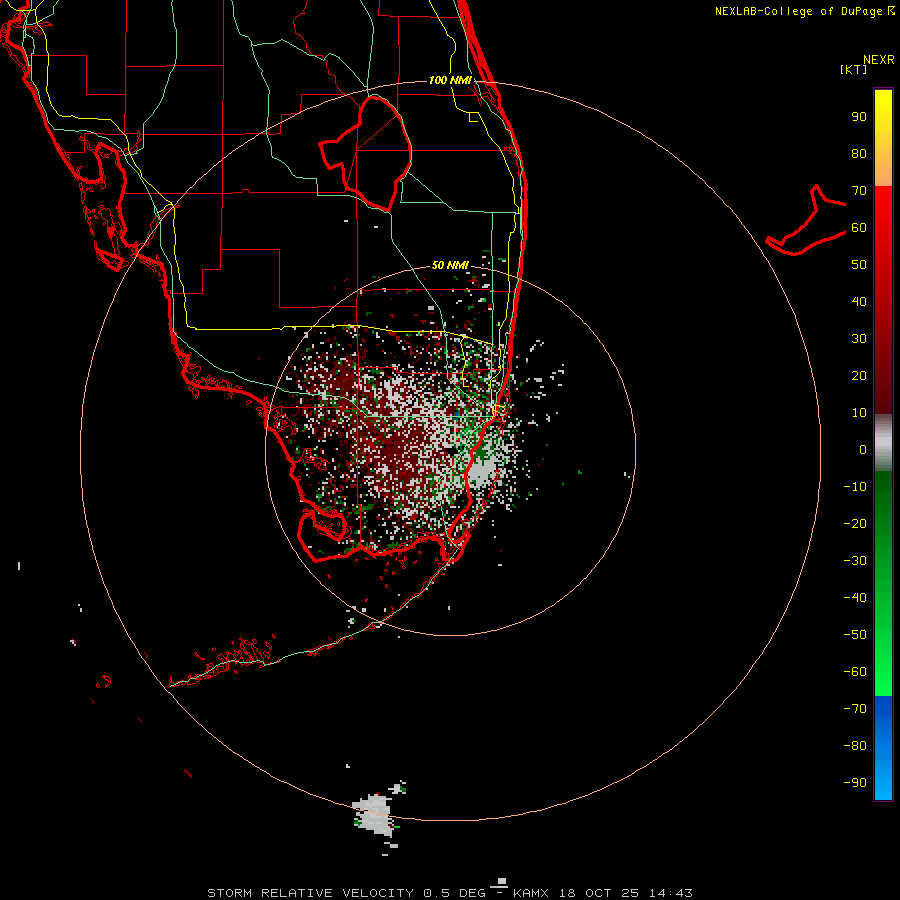Click the 14:43 timestamp

671,893
